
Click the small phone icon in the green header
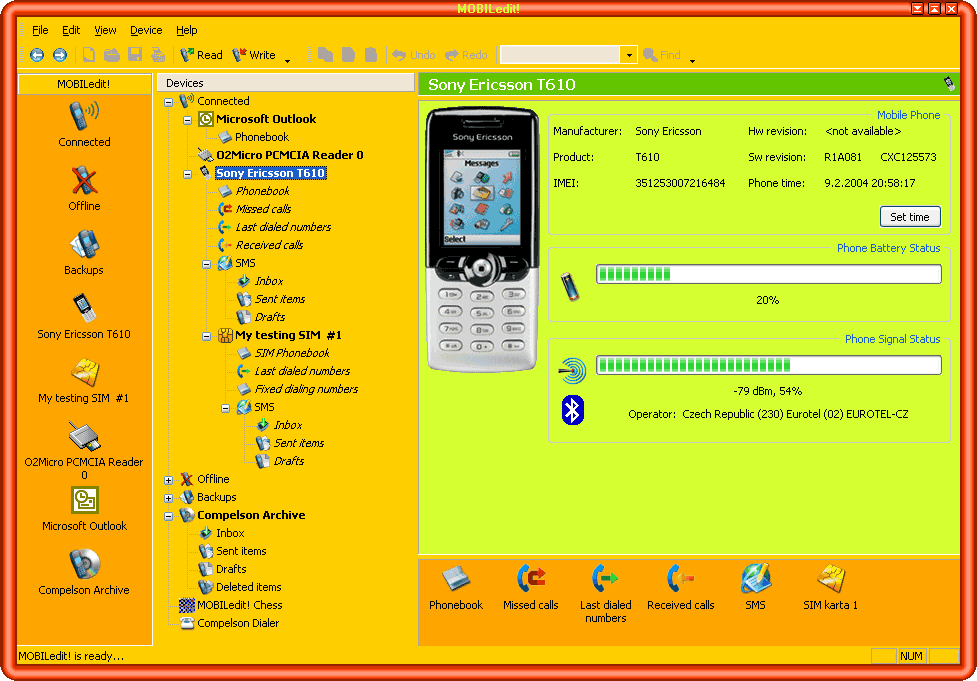tap(949, 83)
